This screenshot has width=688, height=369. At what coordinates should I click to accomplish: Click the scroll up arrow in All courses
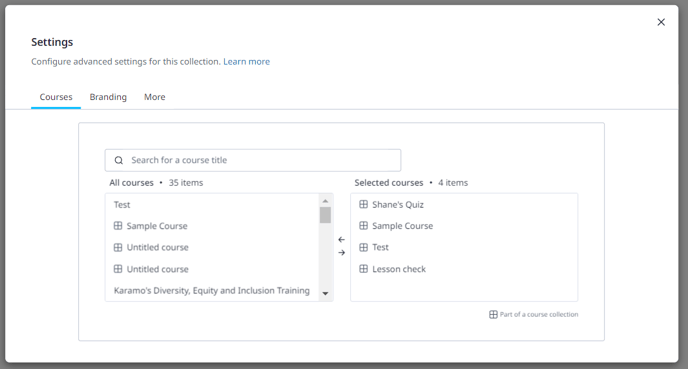(x=325, y=201)
